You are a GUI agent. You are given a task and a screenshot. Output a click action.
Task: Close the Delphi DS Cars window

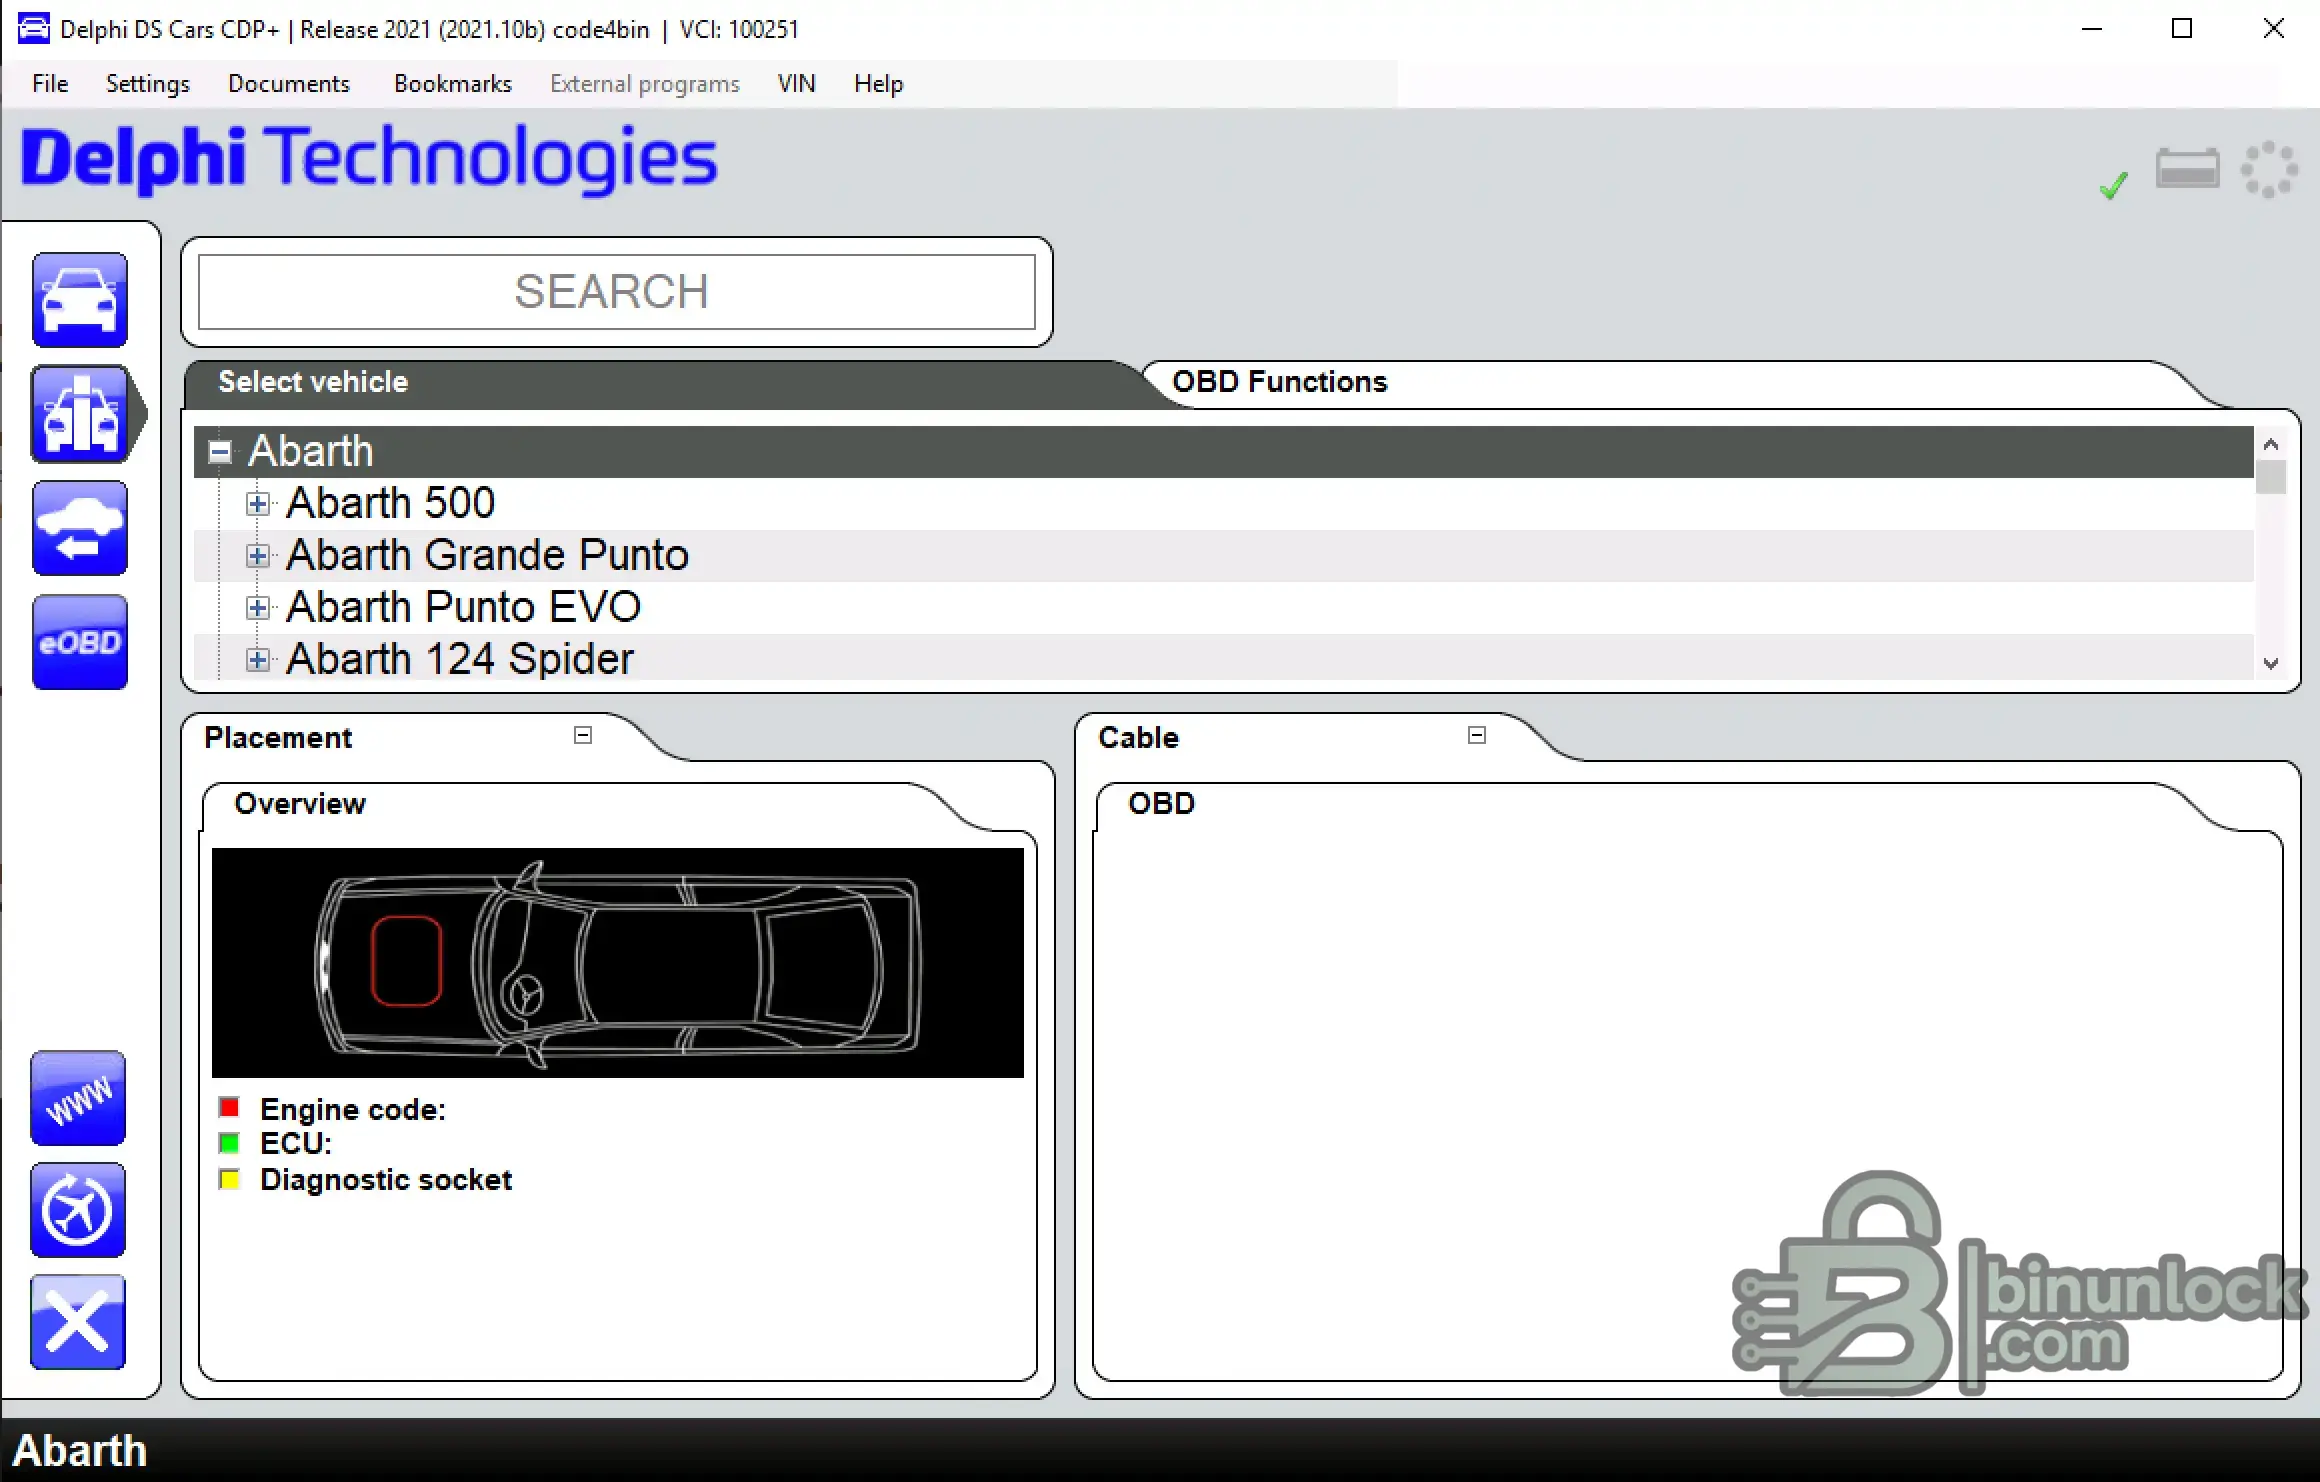2273,29
